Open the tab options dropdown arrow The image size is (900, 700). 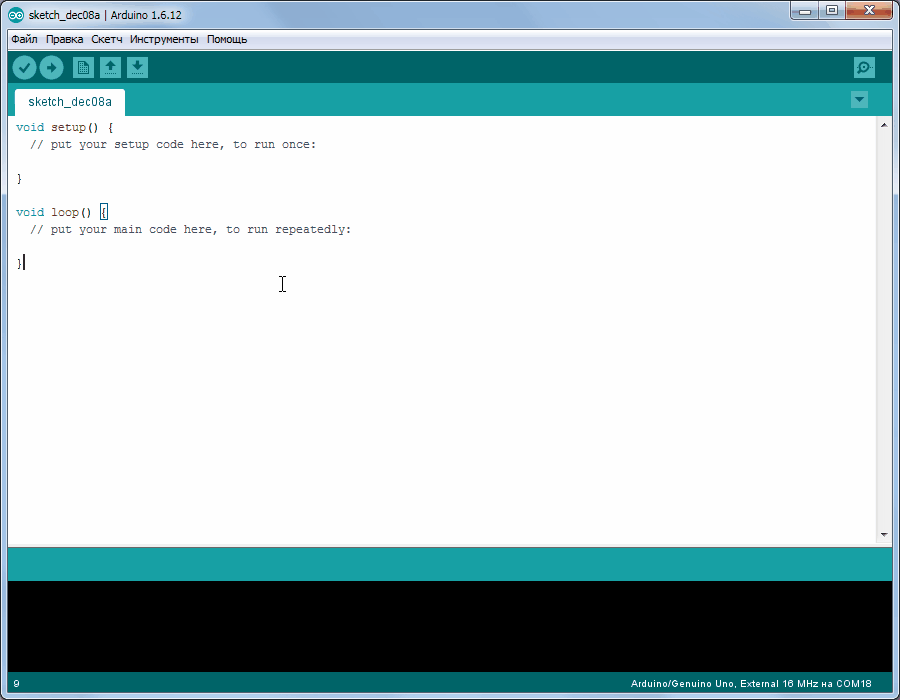tap(859, 100)
